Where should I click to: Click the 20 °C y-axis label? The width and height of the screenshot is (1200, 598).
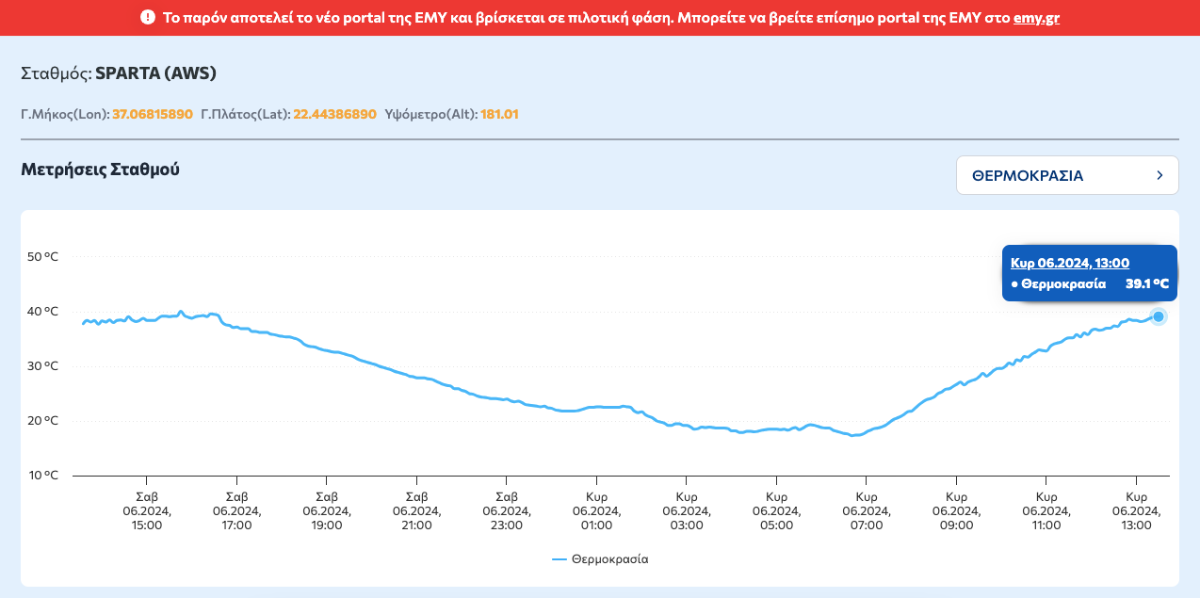tap(43, 420)
